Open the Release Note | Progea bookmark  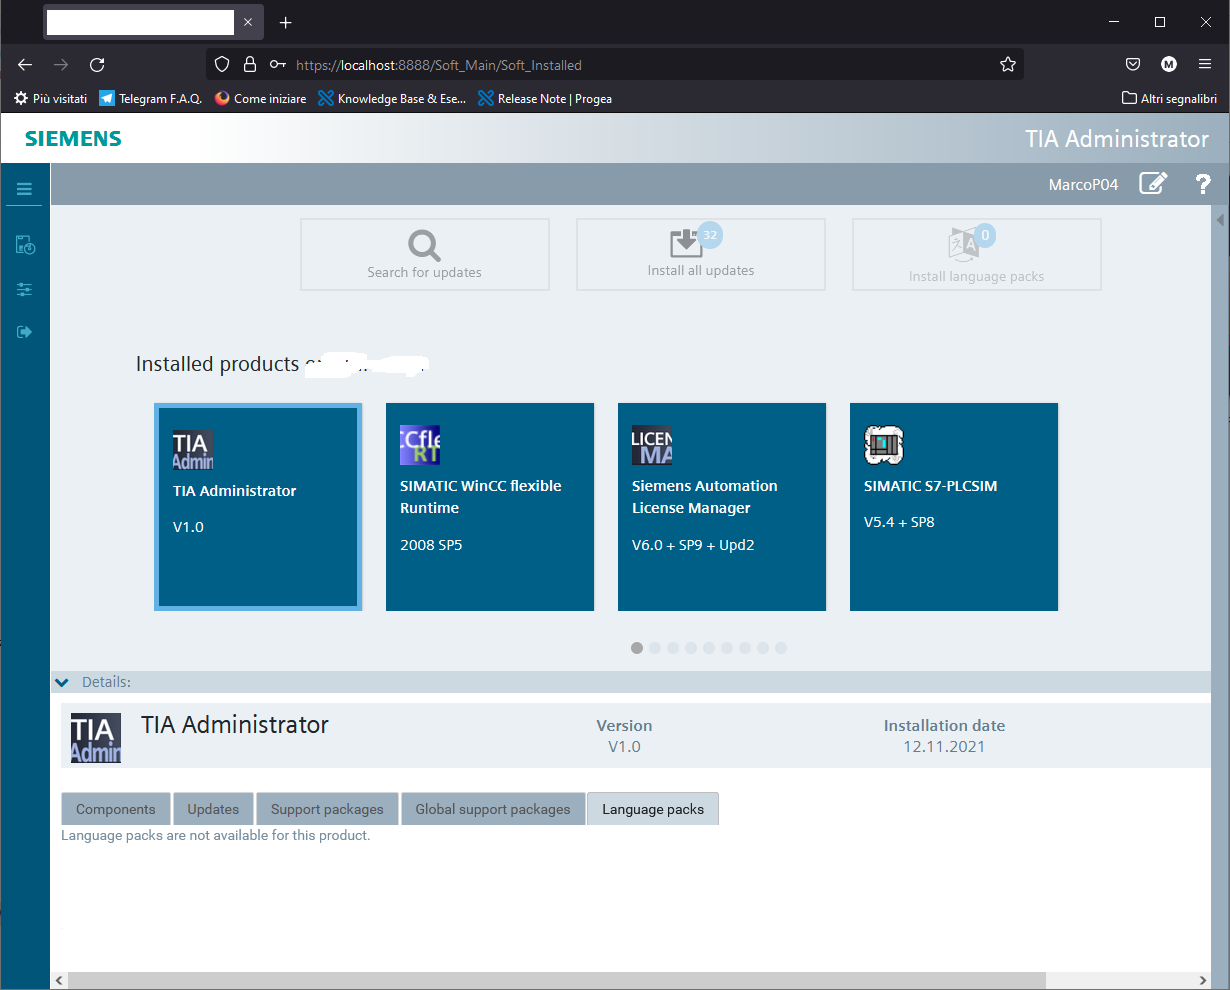click(545, 99)
